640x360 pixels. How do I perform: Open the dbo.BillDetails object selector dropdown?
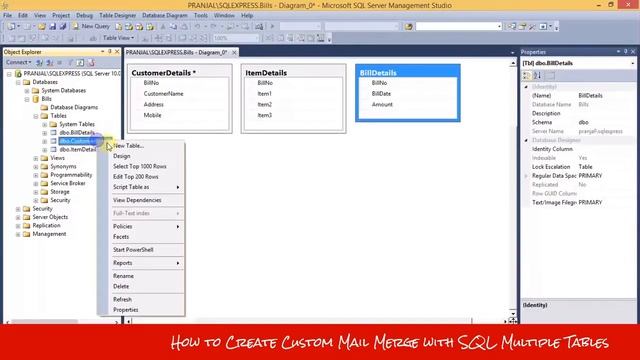pos(633,63)
